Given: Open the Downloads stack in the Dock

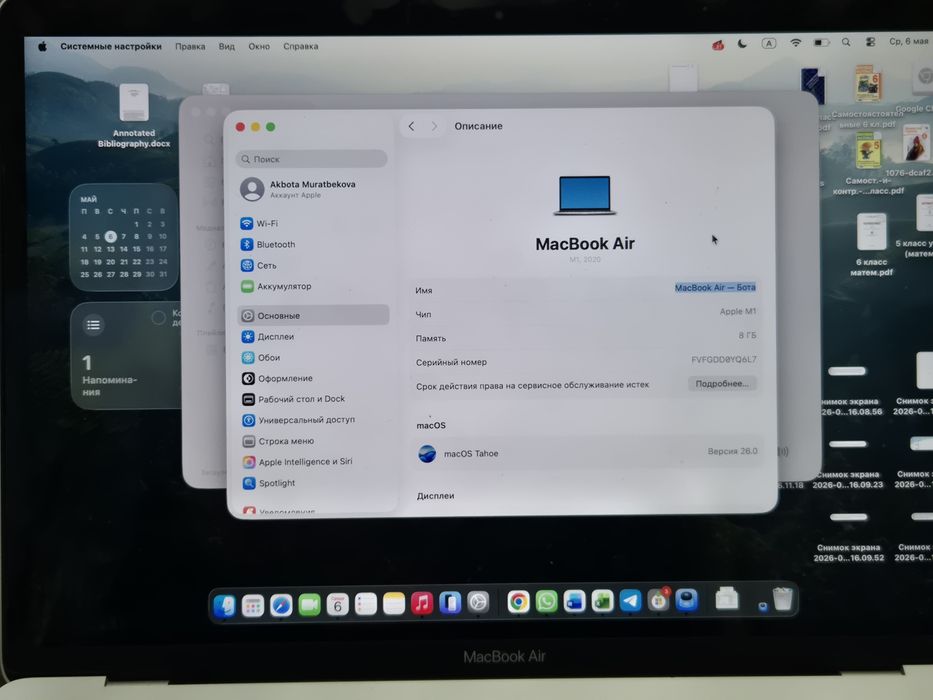Looking at the screenshot, I should pos(727,599).
